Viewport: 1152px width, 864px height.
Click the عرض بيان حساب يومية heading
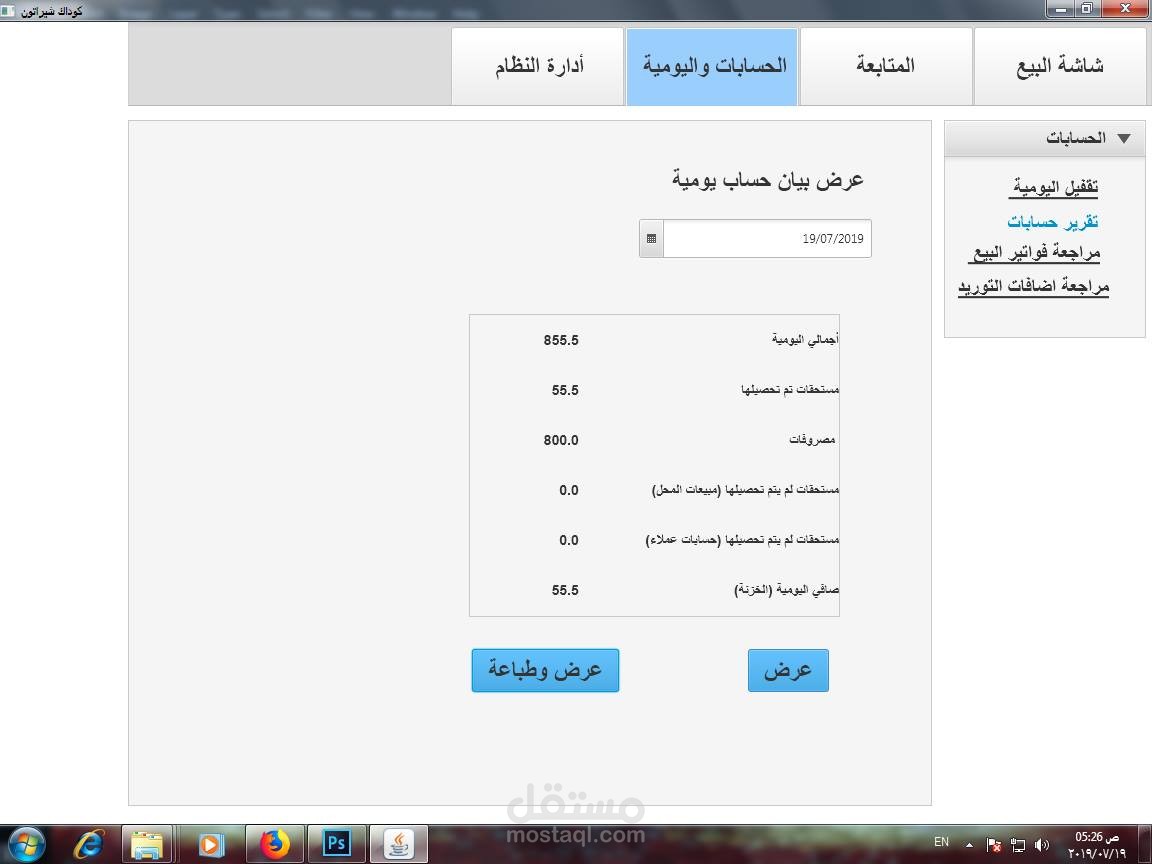tap(768, 180)
